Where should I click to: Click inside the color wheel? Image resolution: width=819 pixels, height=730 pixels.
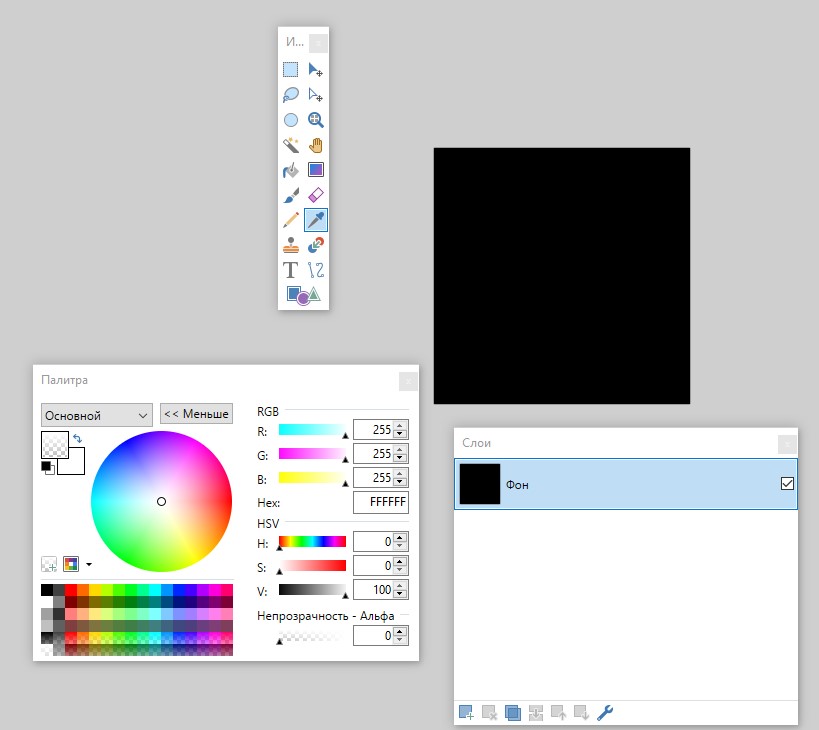pyautogui.click(x=161, y=501)
